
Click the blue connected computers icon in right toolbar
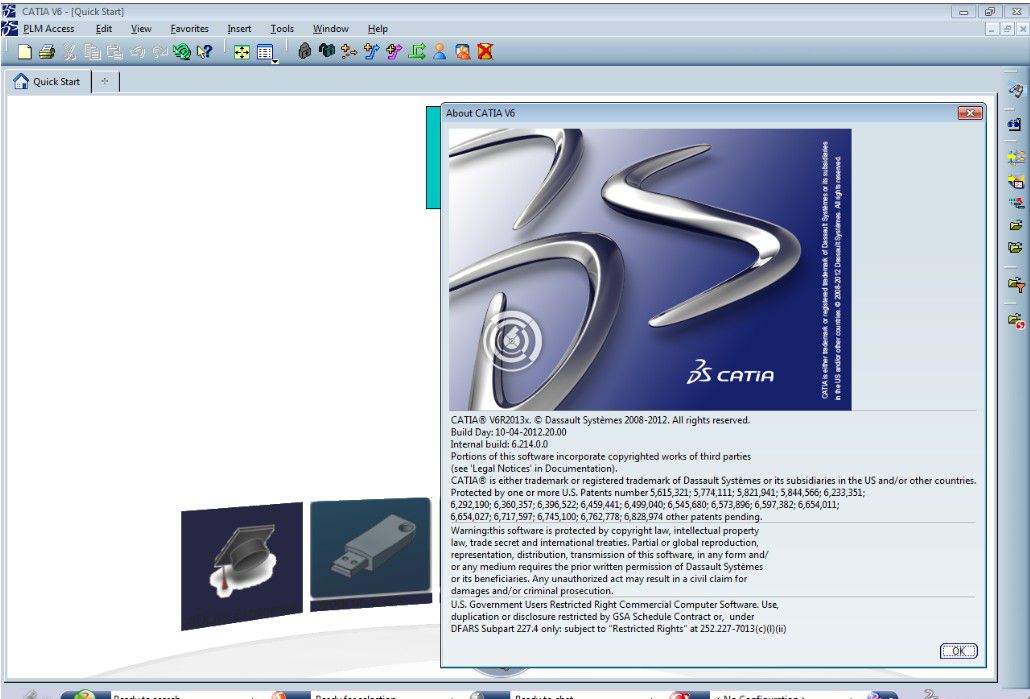(1016, 124)
